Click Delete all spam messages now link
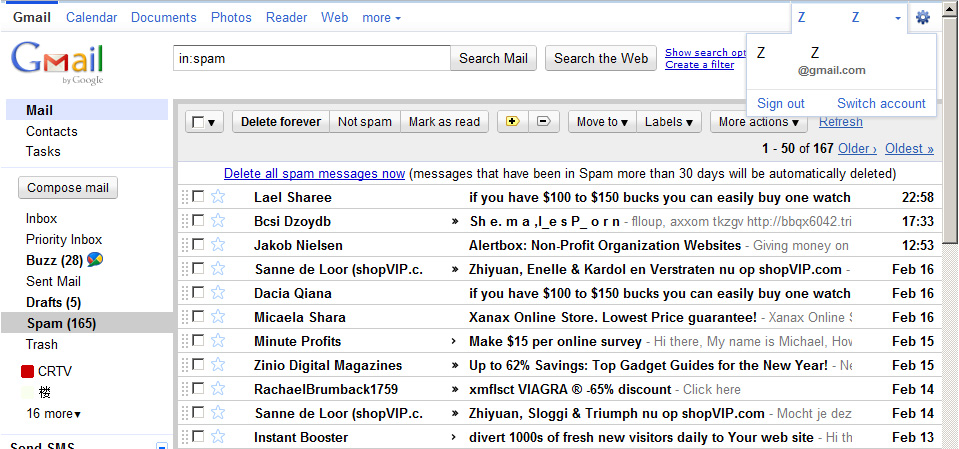The height and width of the screenshot is (449, 959). point(314,173)
